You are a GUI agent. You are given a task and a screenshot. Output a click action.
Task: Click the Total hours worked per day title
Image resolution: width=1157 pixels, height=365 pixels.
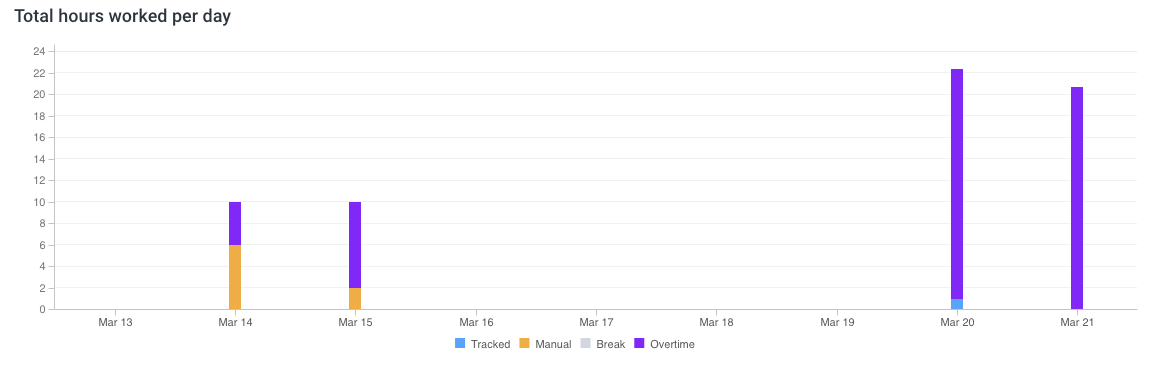[x=122, y=17]
